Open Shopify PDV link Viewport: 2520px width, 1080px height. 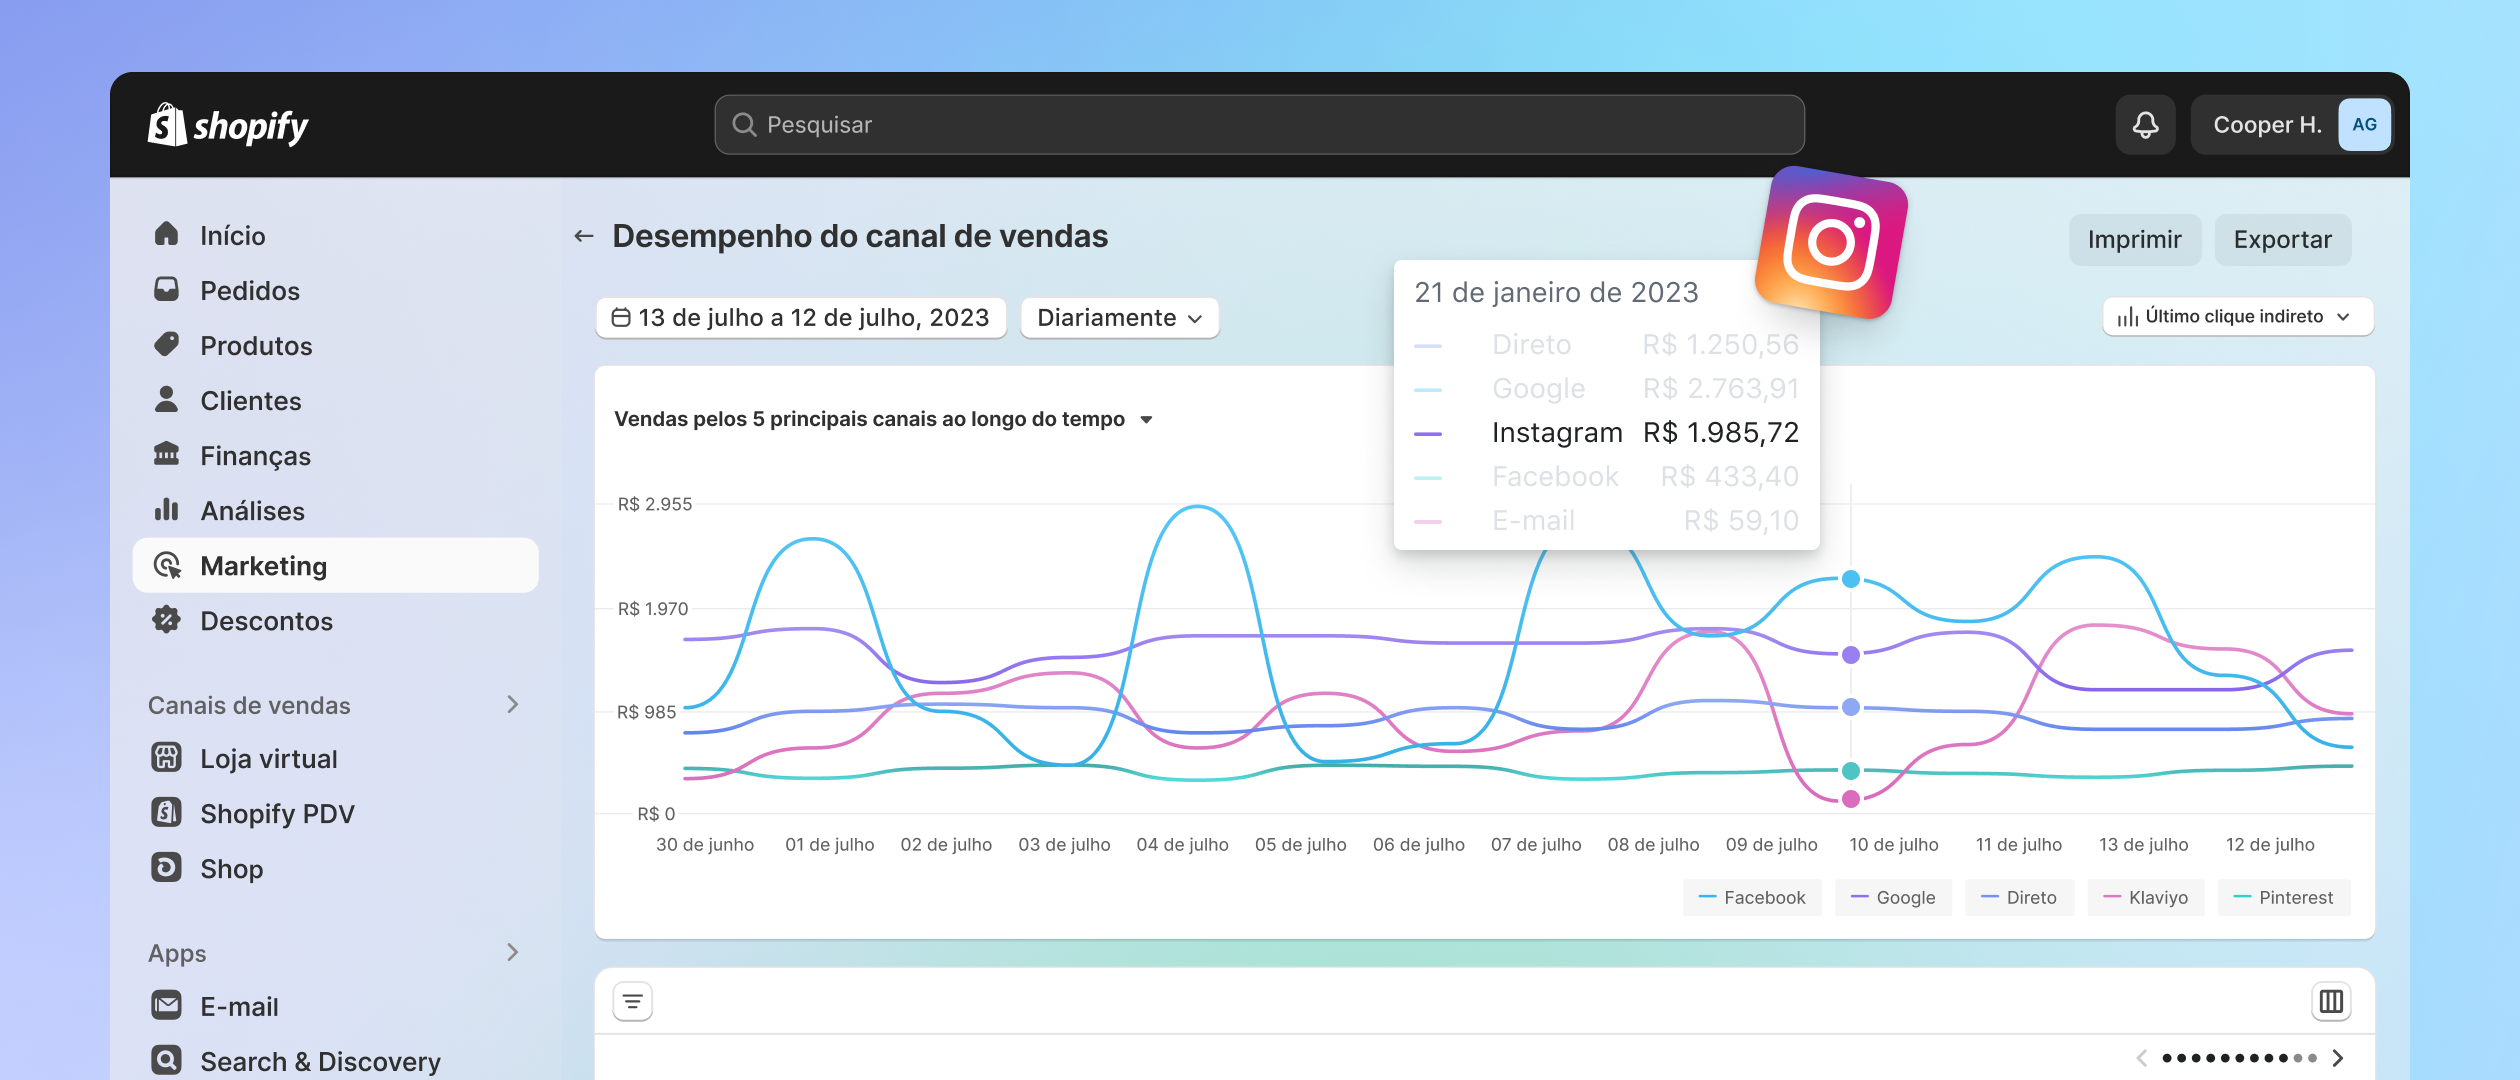pyautogui.click(x=277, y=813)
